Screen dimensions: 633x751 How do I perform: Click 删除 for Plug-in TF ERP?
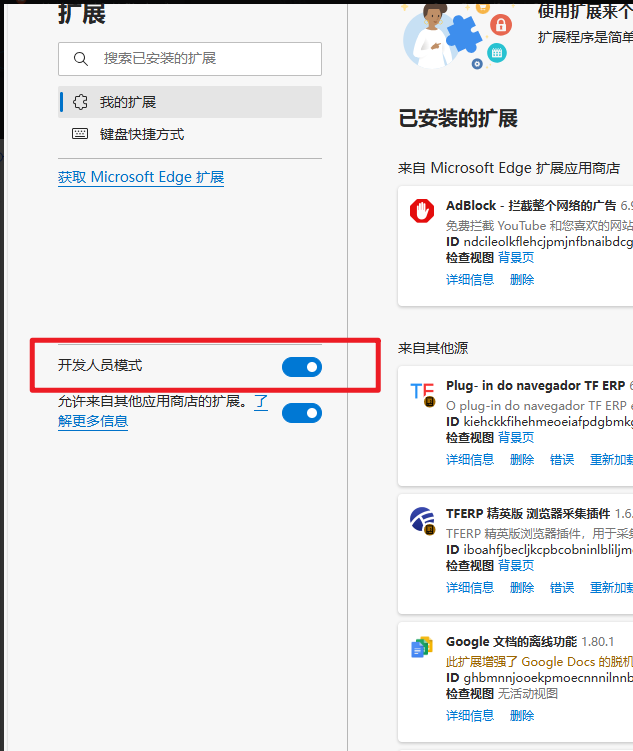[522, 460]
